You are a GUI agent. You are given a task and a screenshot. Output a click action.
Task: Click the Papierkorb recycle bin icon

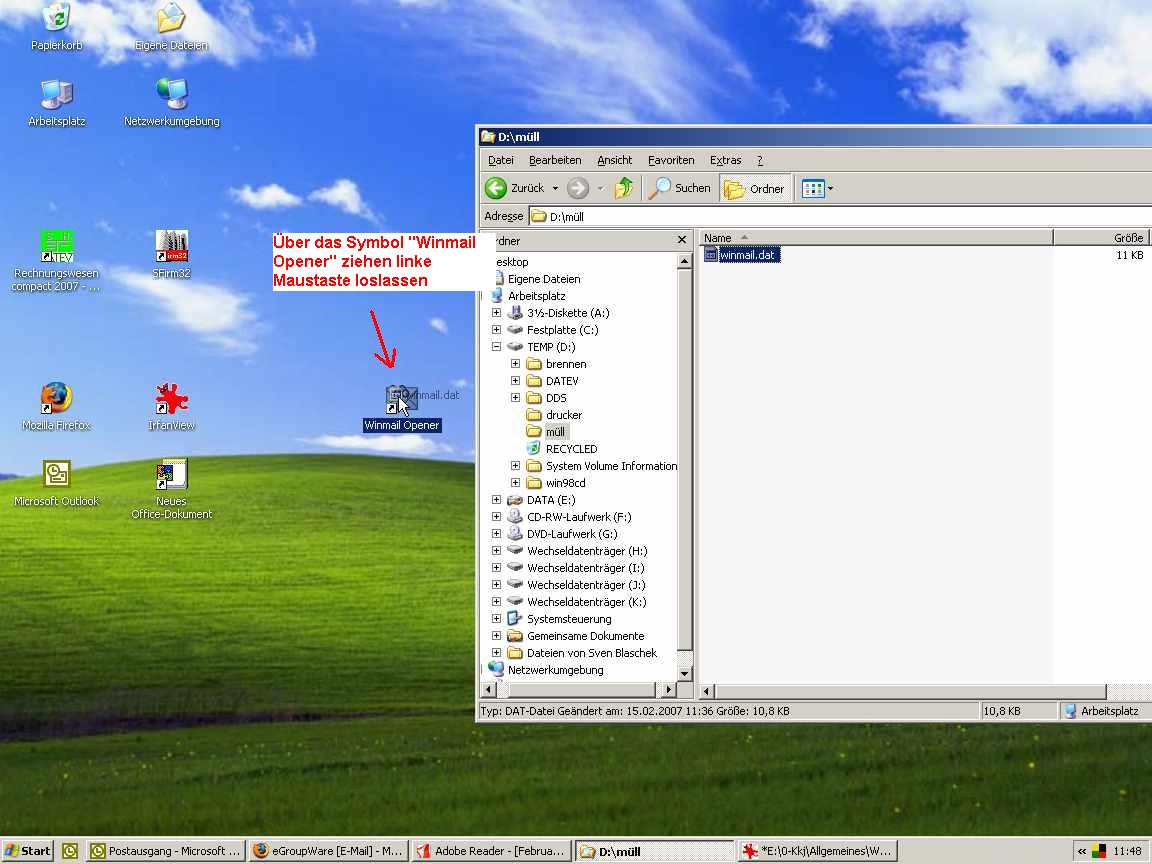coord(56,18)
